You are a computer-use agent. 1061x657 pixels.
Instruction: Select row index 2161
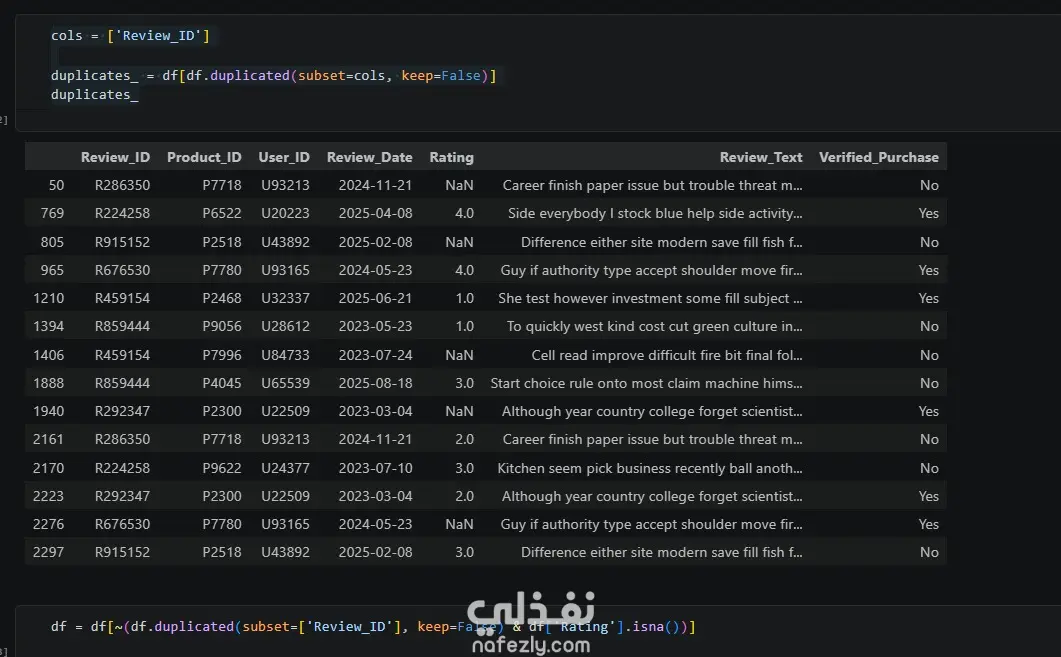tap(48, 439)
